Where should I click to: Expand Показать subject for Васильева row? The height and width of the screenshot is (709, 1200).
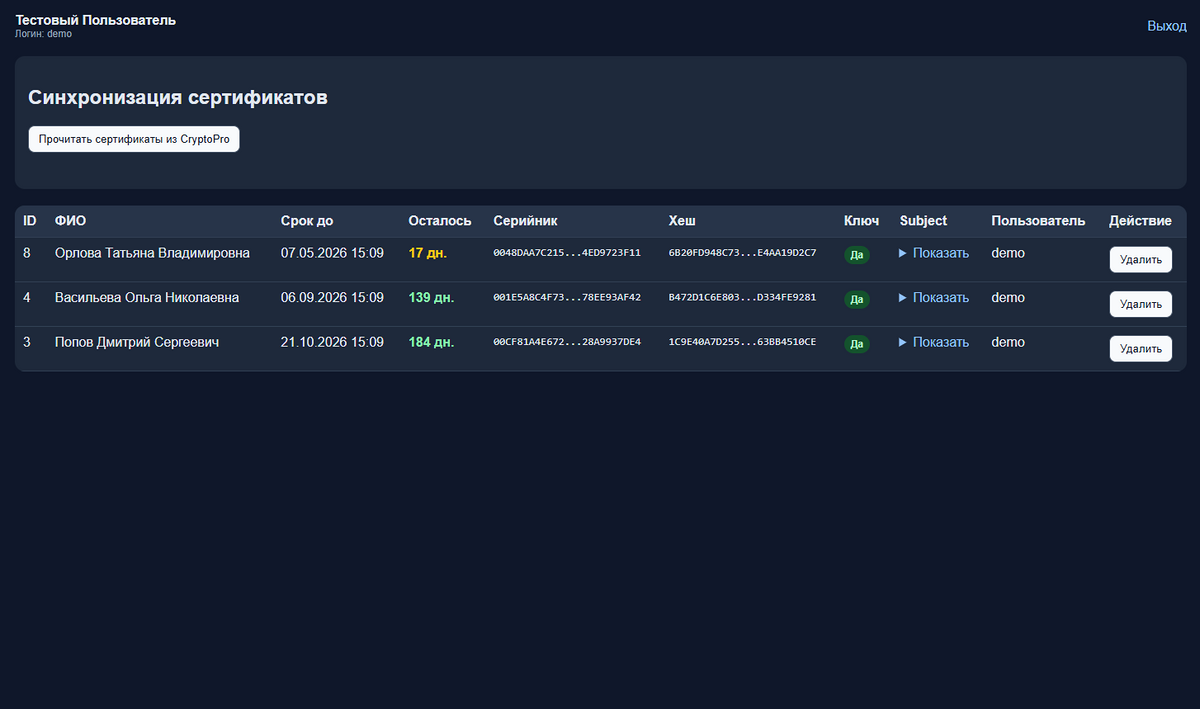(934, 297)
